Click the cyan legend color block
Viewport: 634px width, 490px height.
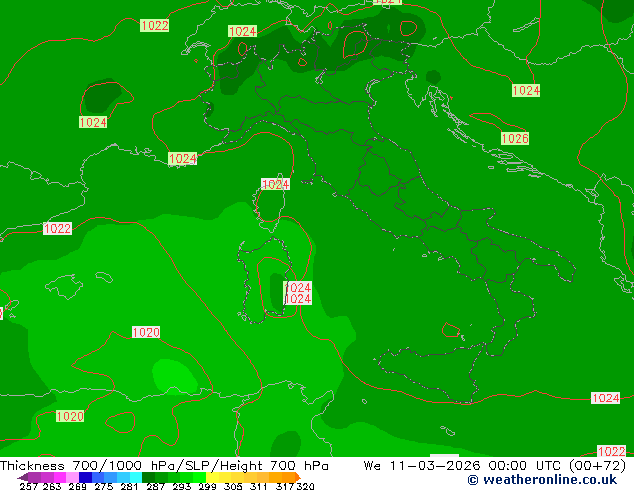[136, 477]
